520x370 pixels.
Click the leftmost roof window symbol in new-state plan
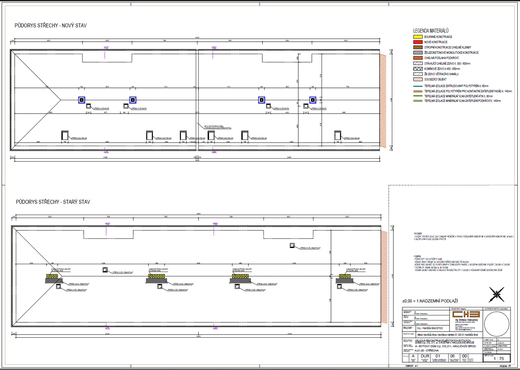[65, 135]
